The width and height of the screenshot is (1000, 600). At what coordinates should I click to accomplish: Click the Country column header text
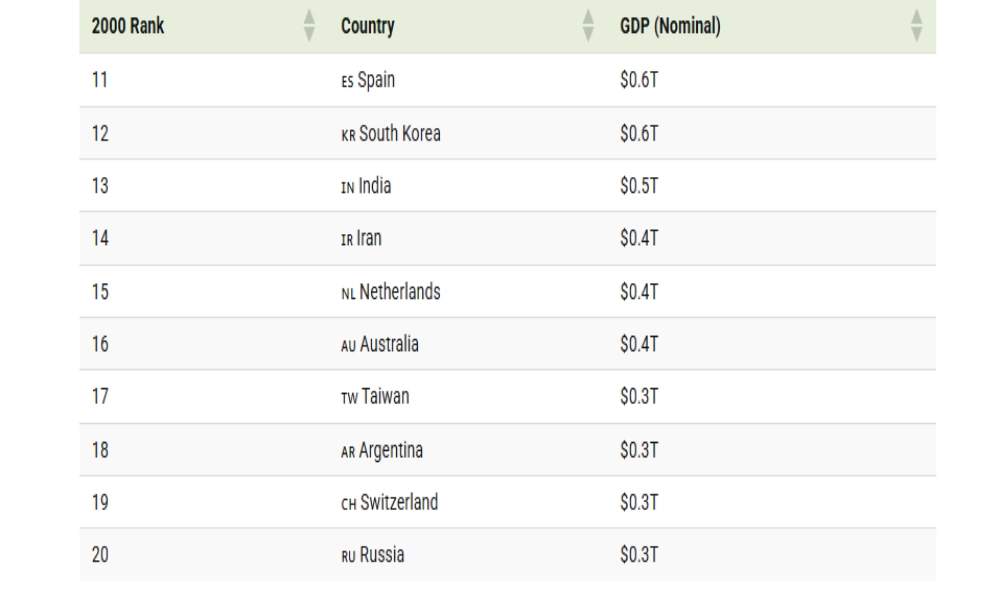tap(367, 27)
